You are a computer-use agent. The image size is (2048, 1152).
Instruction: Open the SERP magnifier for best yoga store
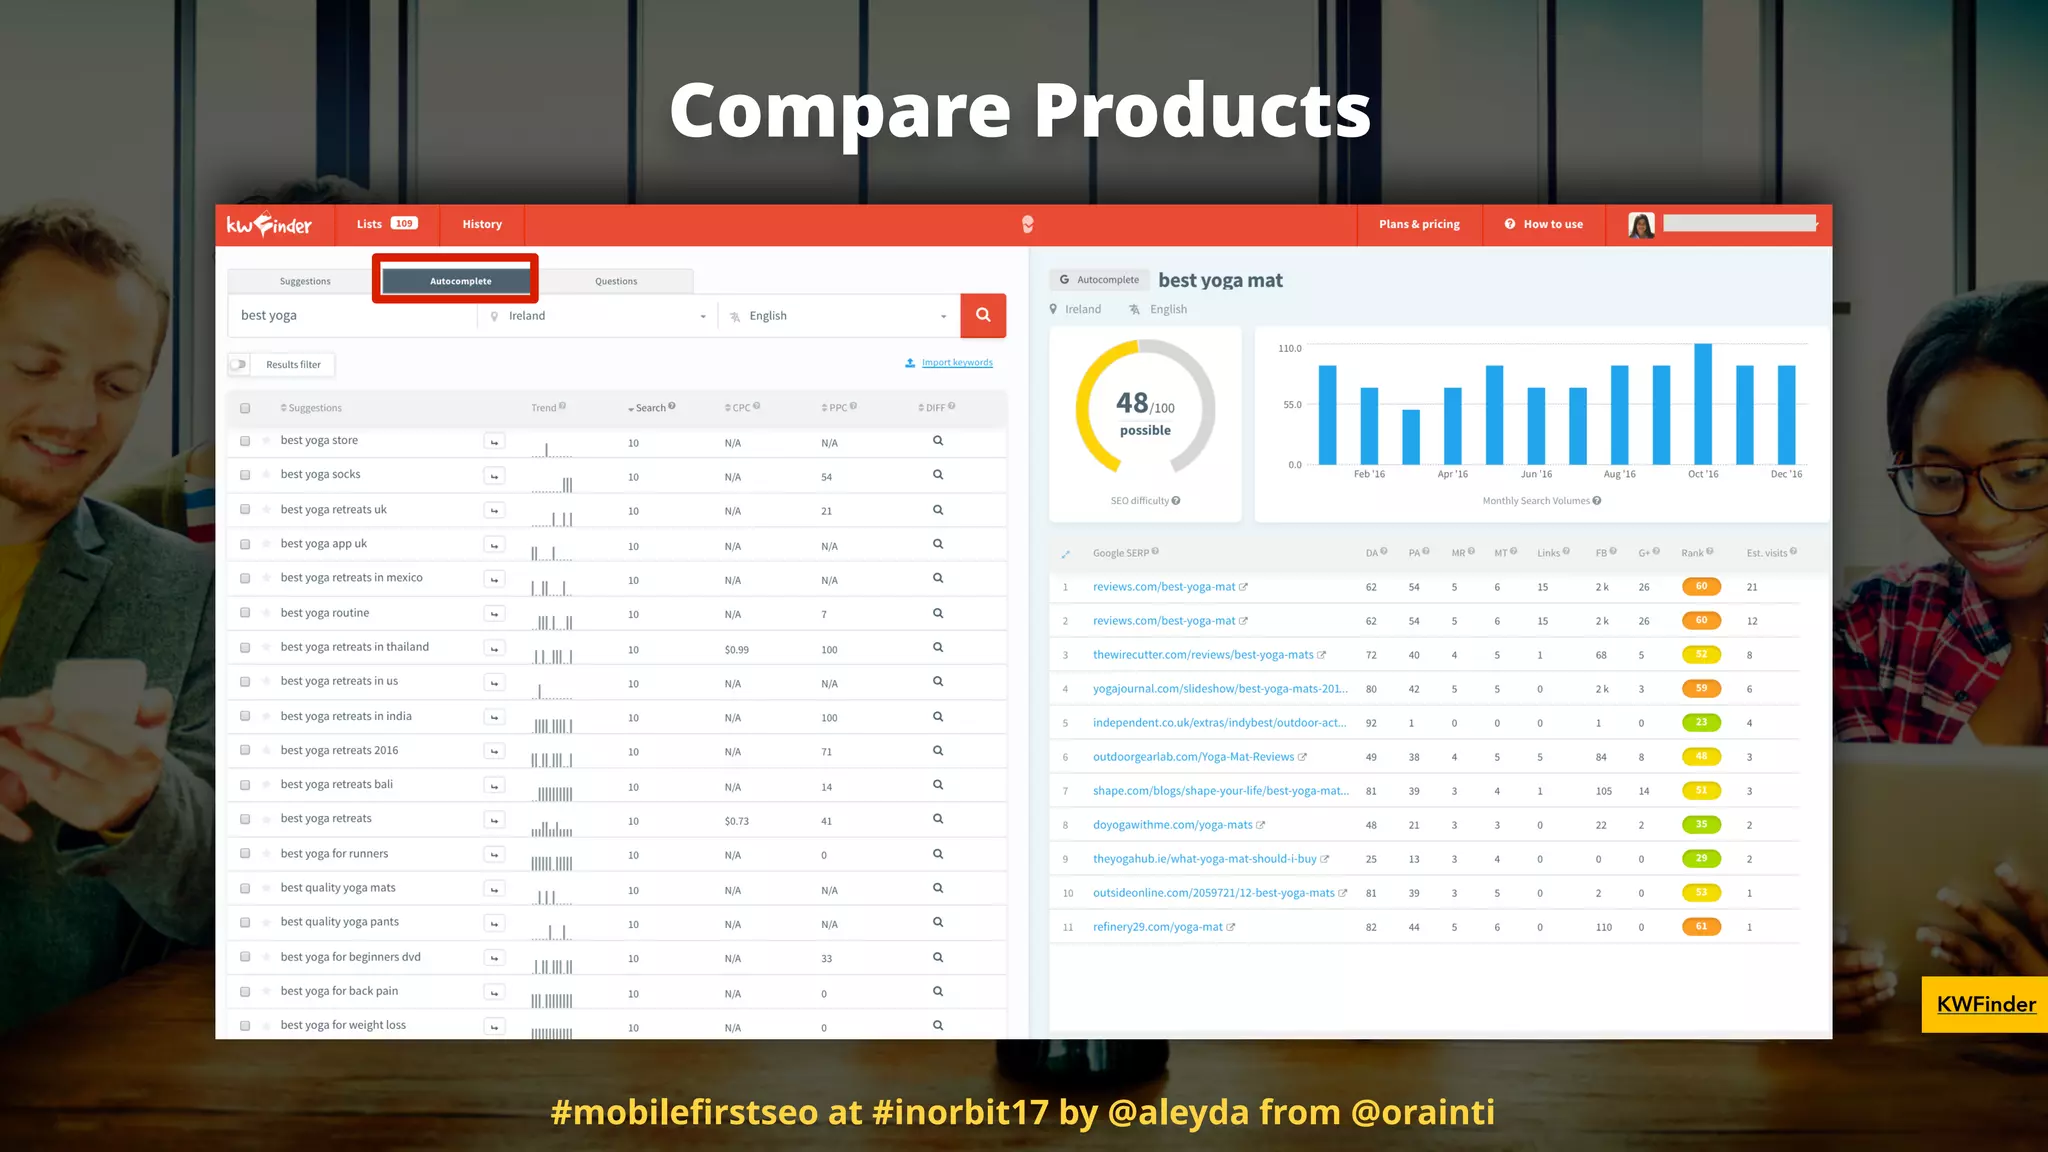coord(938,441)
